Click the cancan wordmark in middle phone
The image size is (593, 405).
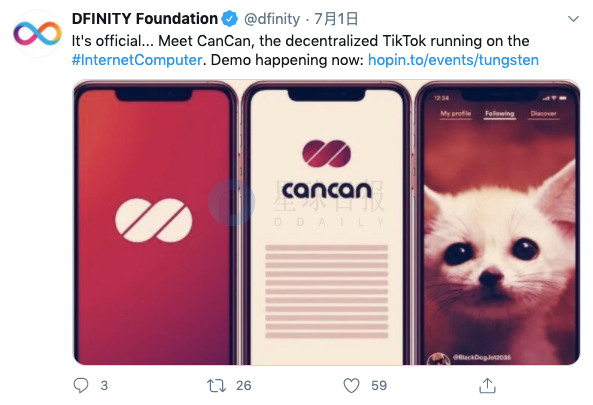(x=327, y=190)
